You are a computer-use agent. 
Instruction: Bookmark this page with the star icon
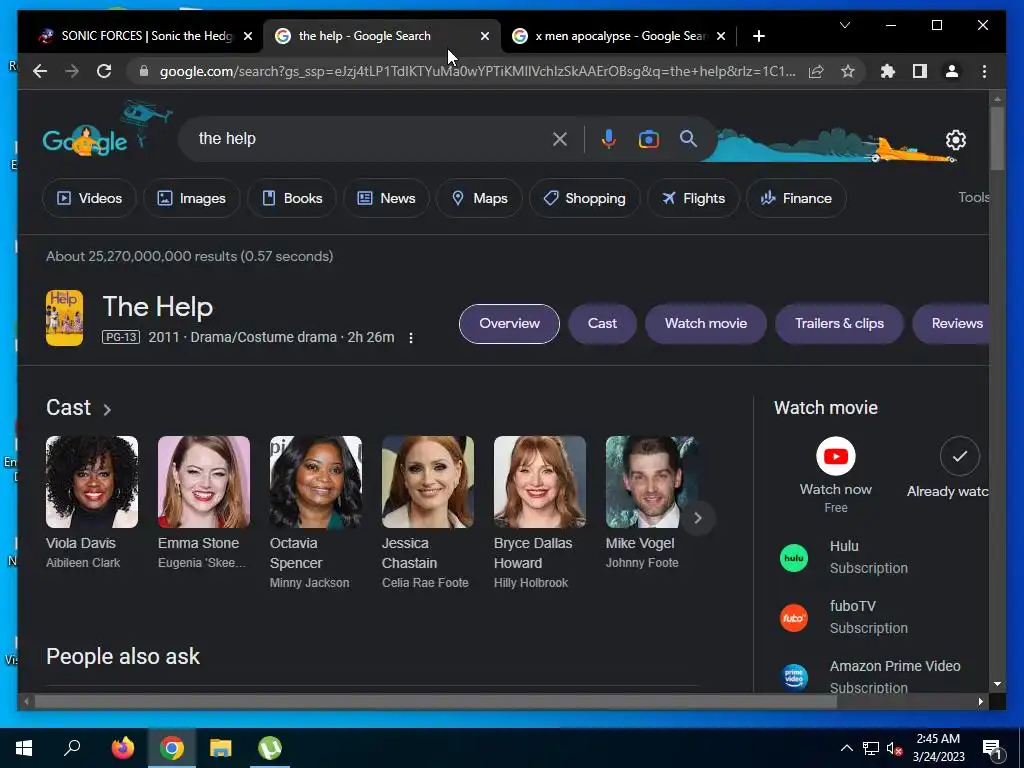point(848,71)
